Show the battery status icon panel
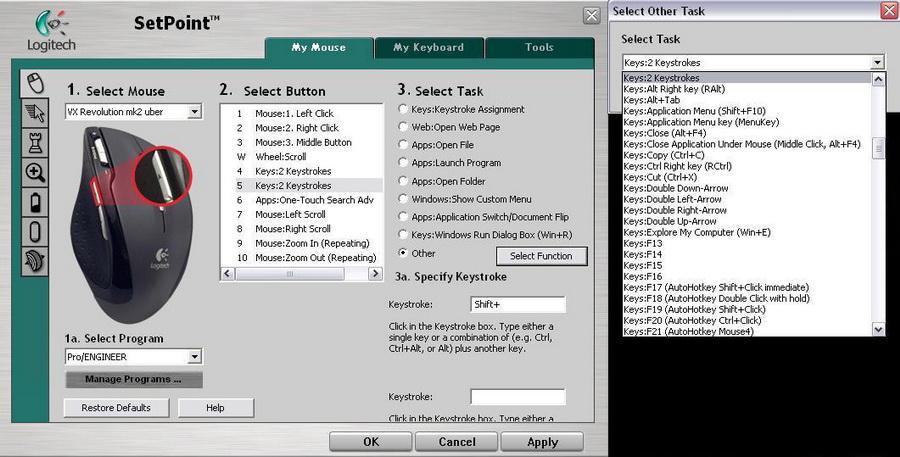The image size is (900, 457). point(34,202)
